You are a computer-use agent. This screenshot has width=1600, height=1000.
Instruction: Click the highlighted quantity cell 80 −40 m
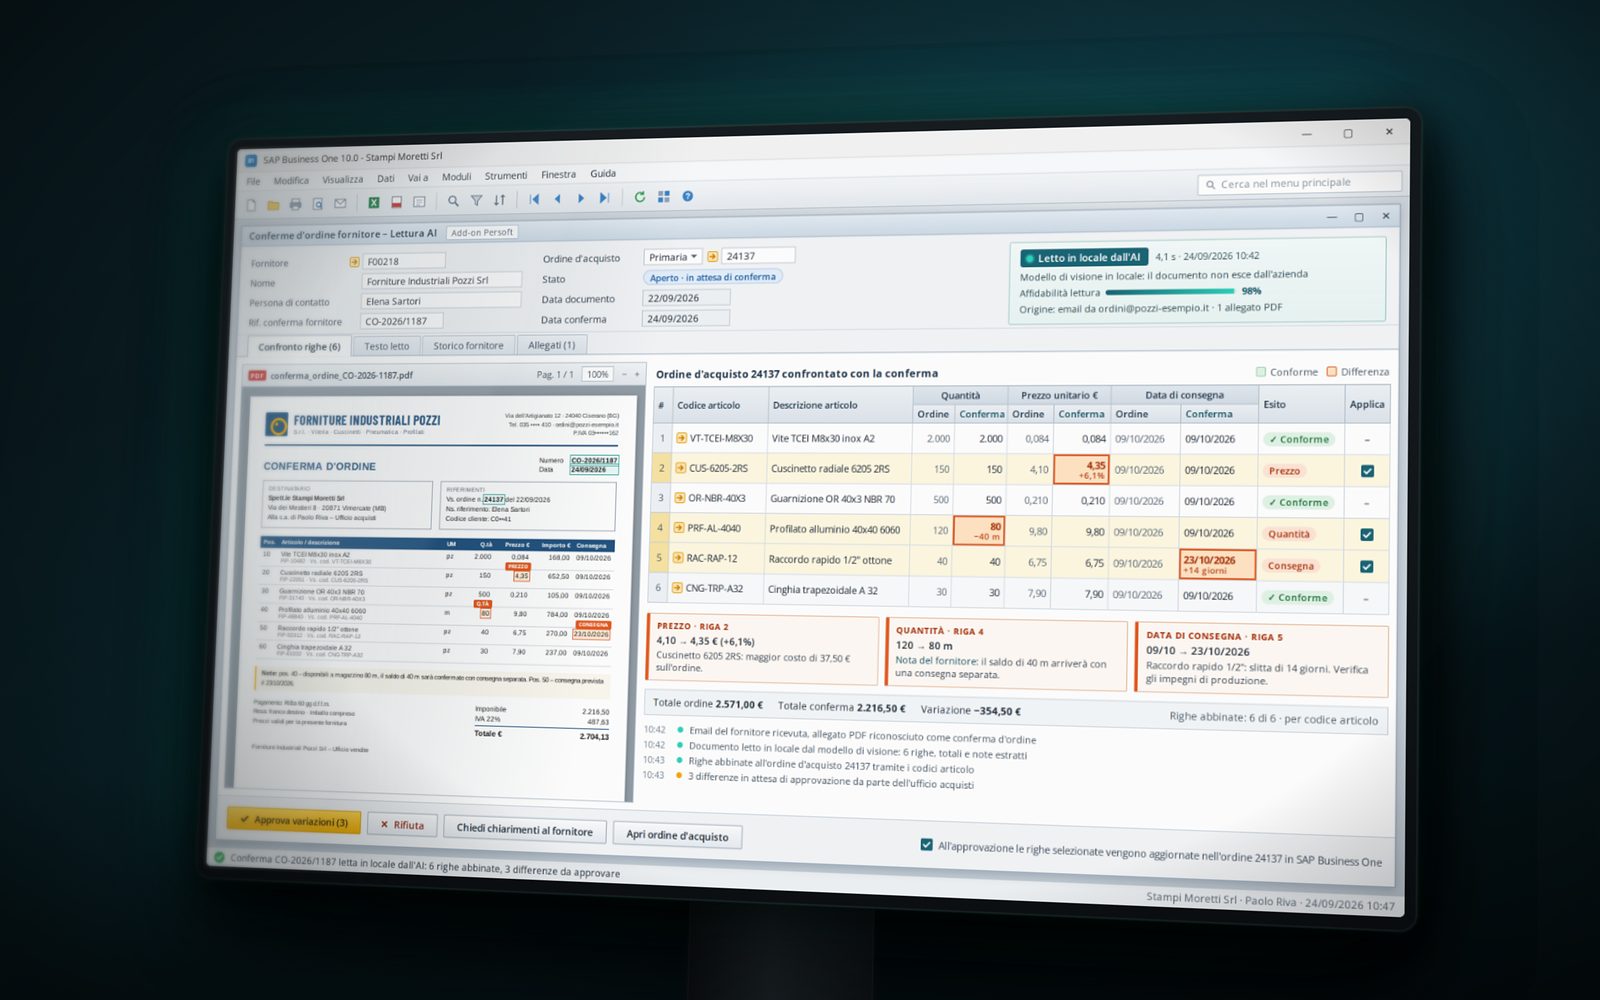[x=978, y=531]
